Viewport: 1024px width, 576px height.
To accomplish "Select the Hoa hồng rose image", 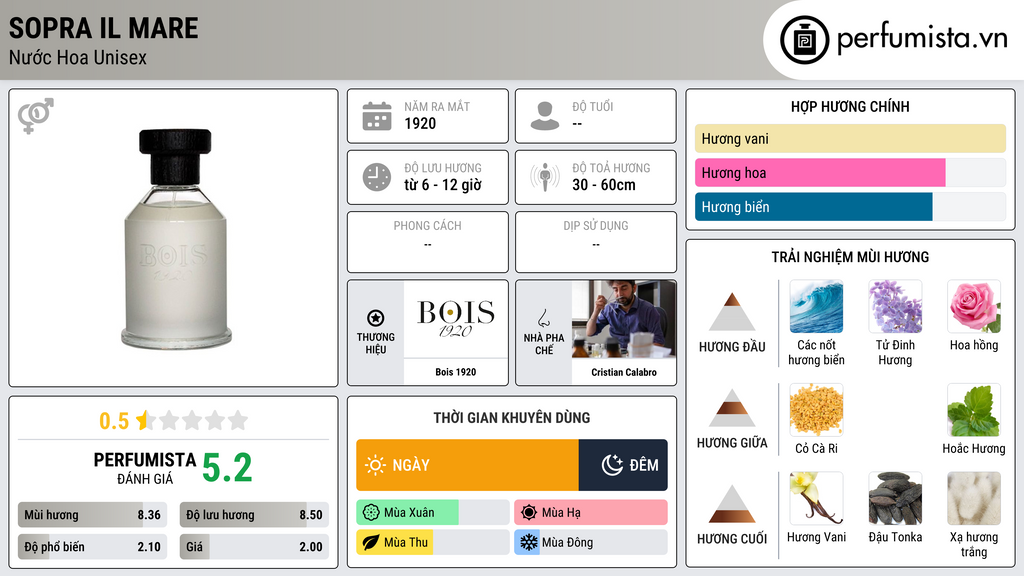I will point(974,306).
